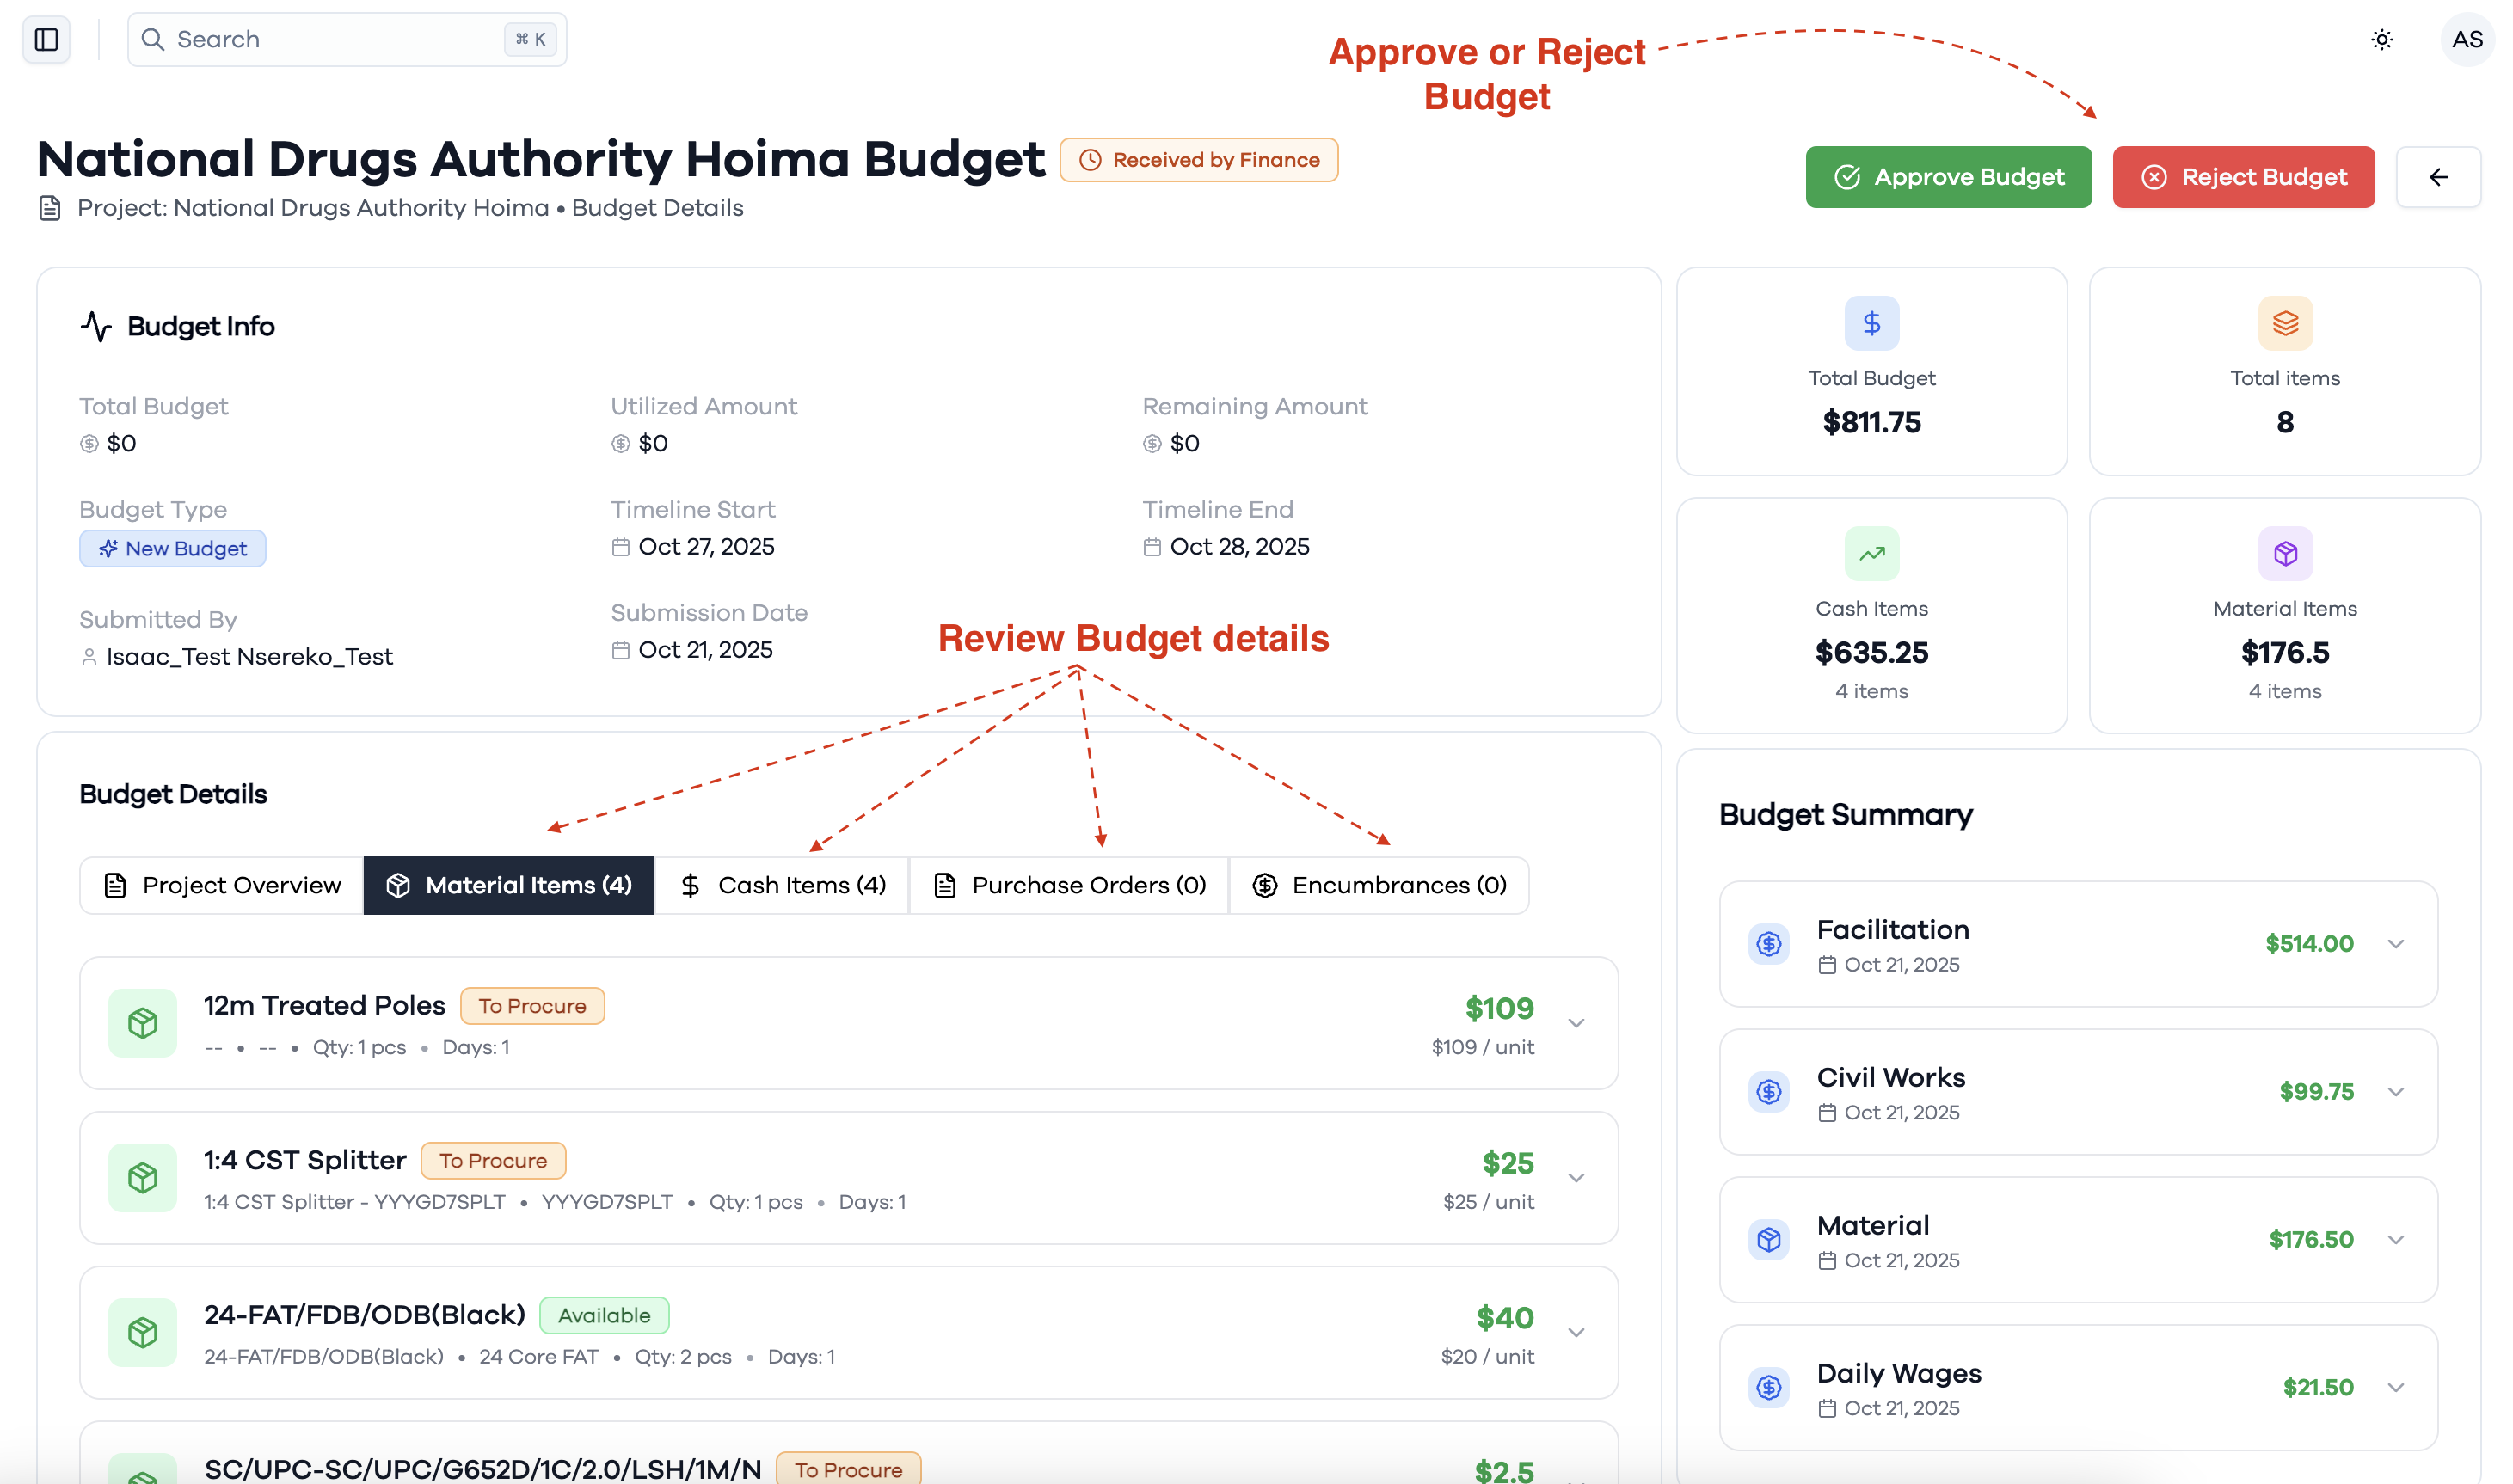Open the AS user avatar menu
The image size is (2513, 1484).
[x=2467, y=39]
